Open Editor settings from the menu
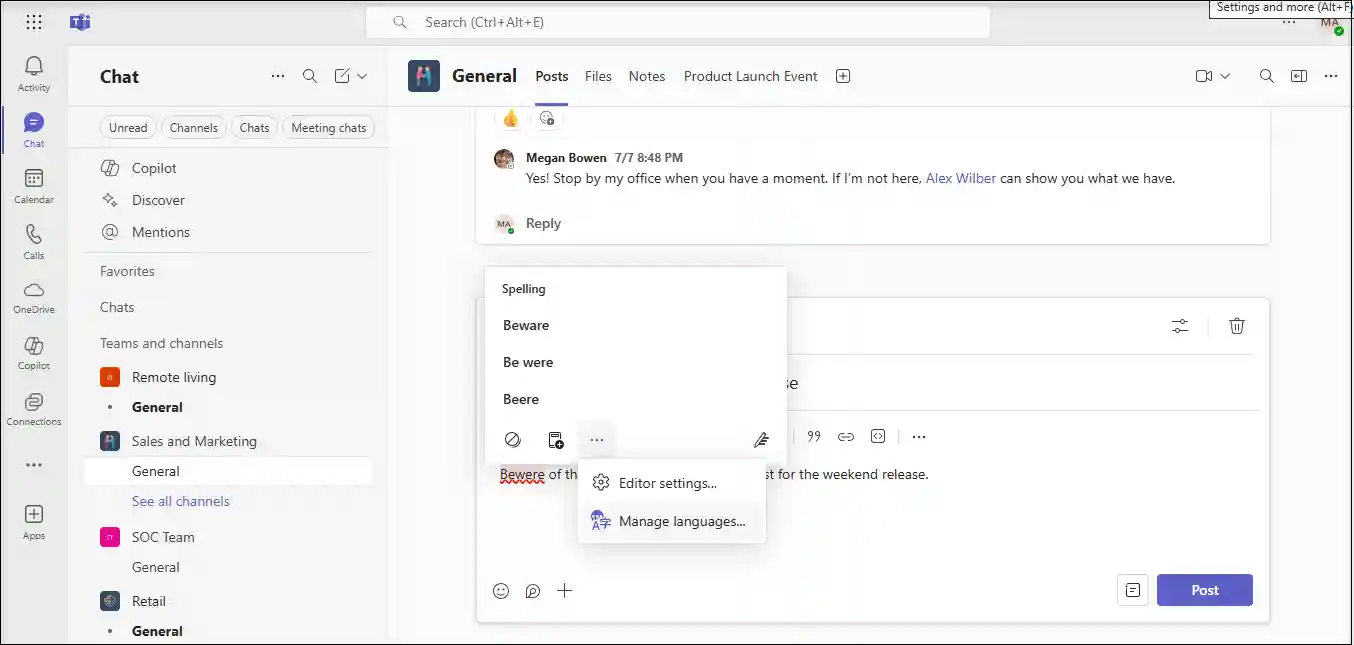Image resolution: width=1354 pixels, height=645 pixels. click(x=672, y=483)
